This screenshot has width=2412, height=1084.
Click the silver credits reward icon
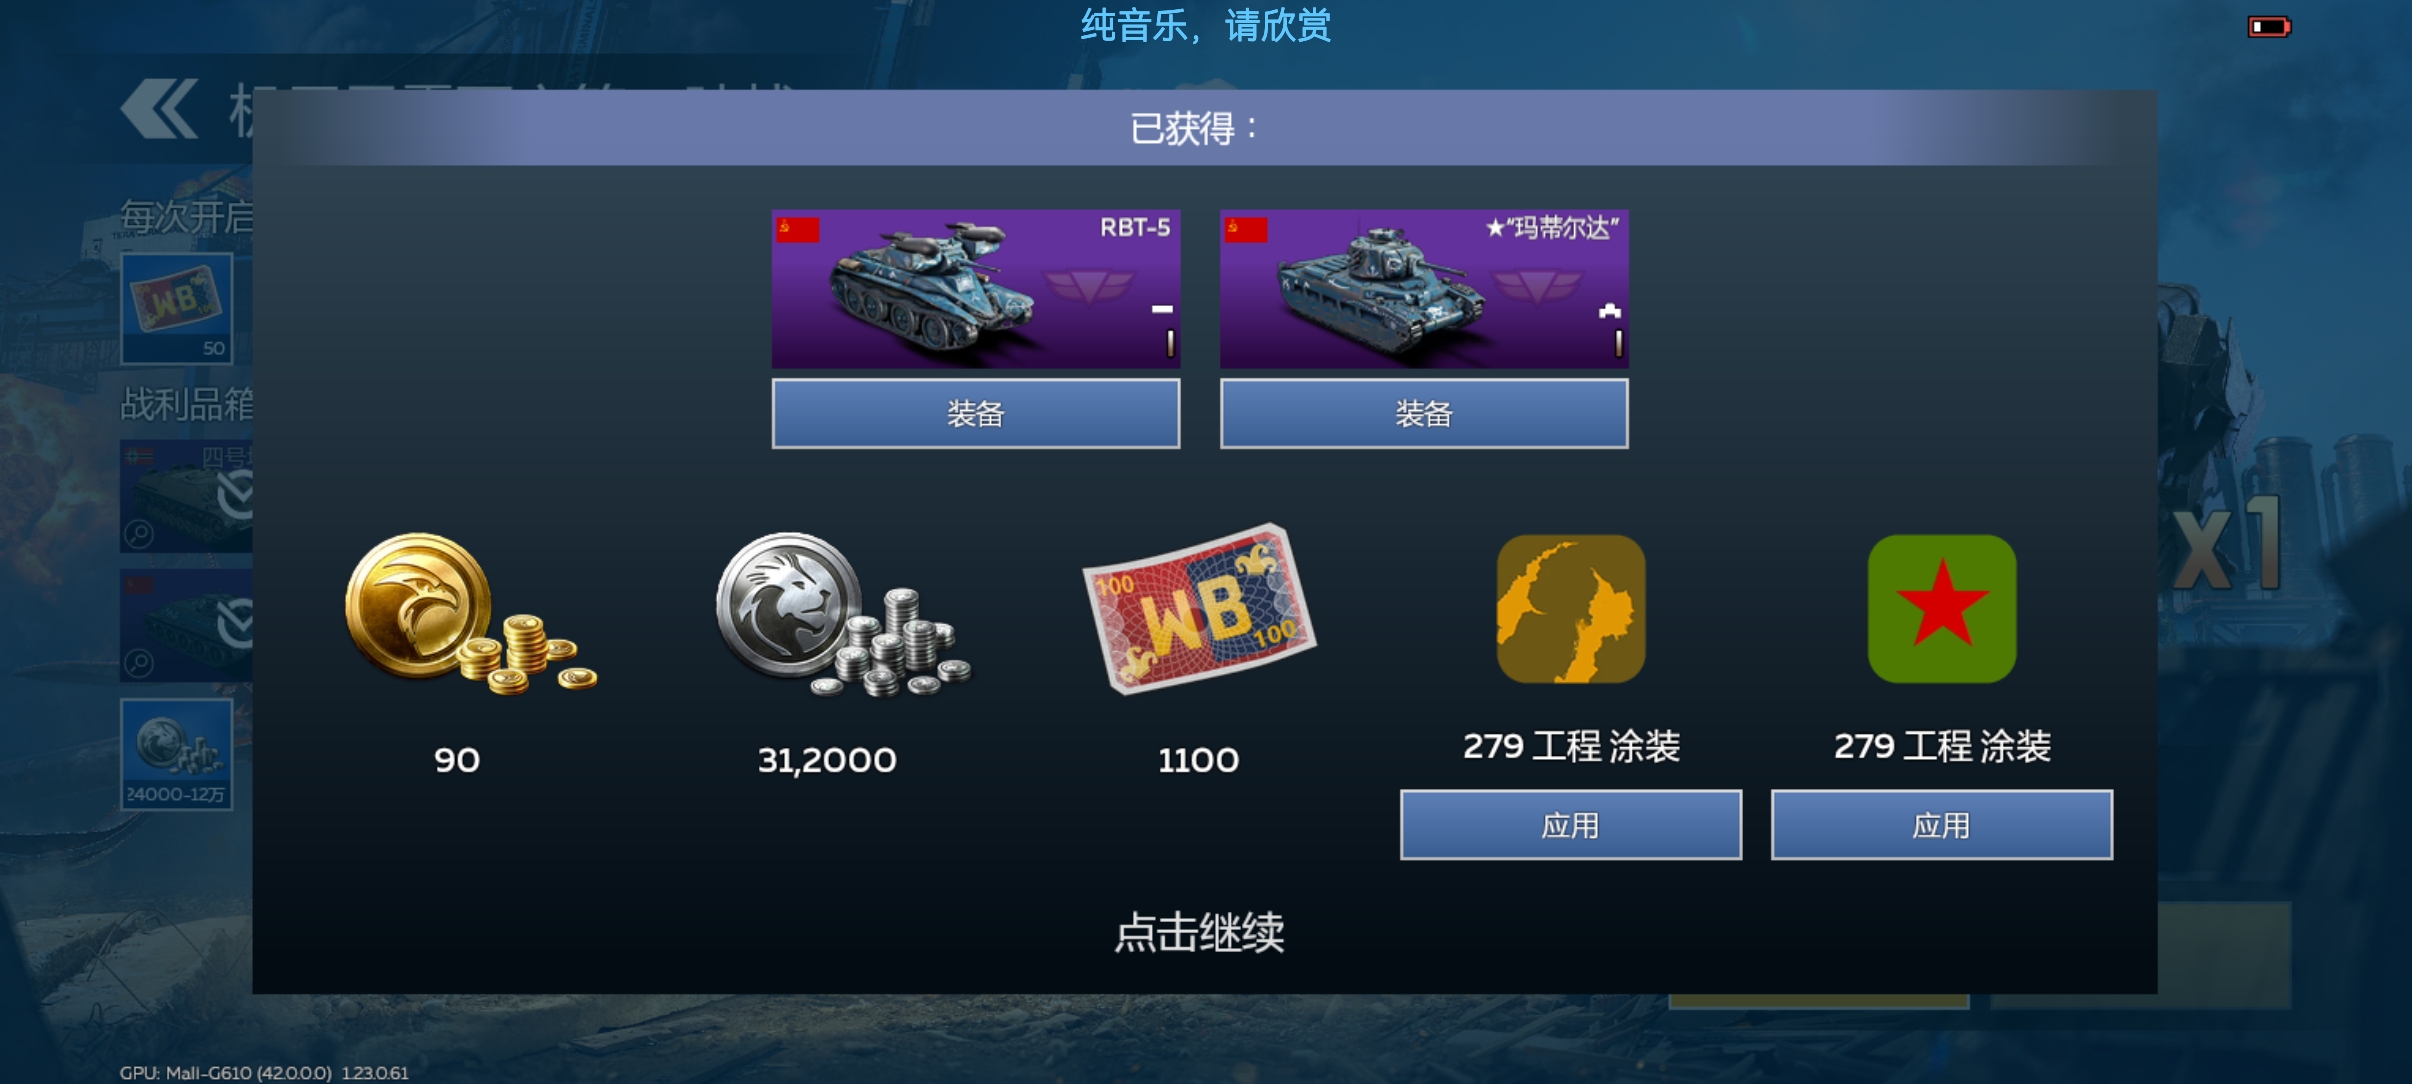843,614
